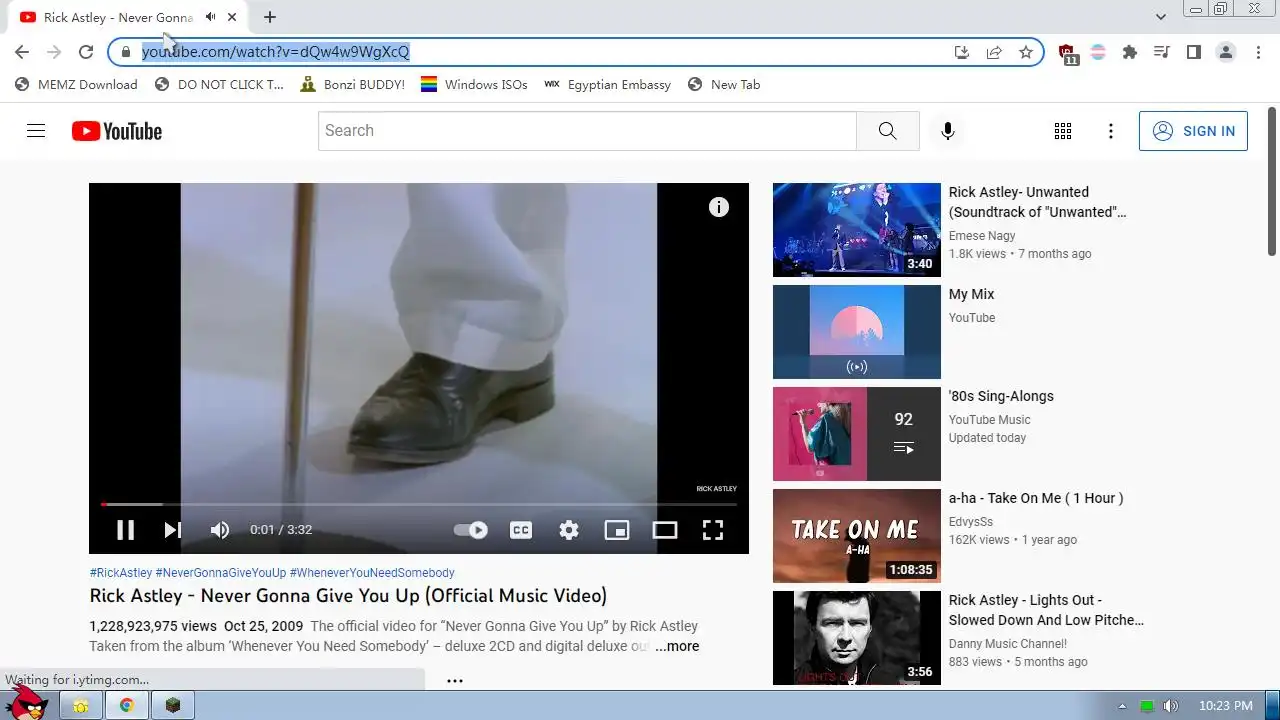Activate the miniplayer icon
The width and height of the screenshot is (1280, 720).
(x=617, y=530)
